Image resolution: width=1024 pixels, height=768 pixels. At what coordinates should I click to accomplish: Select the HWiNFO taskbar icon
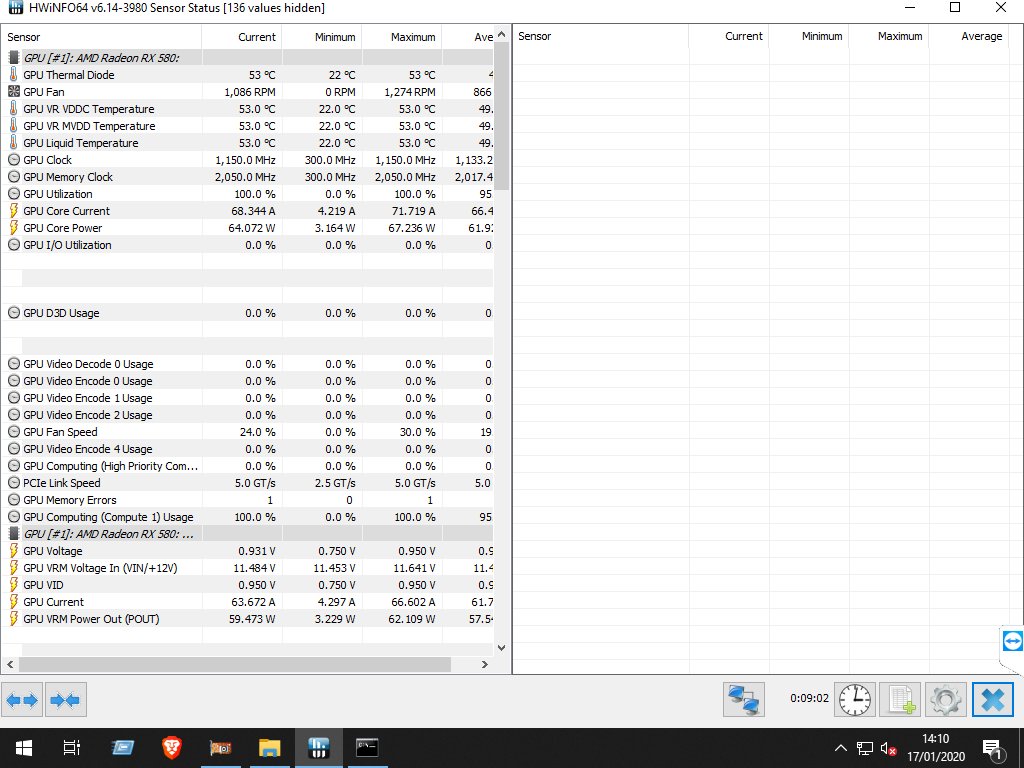[x=318, y=747]
